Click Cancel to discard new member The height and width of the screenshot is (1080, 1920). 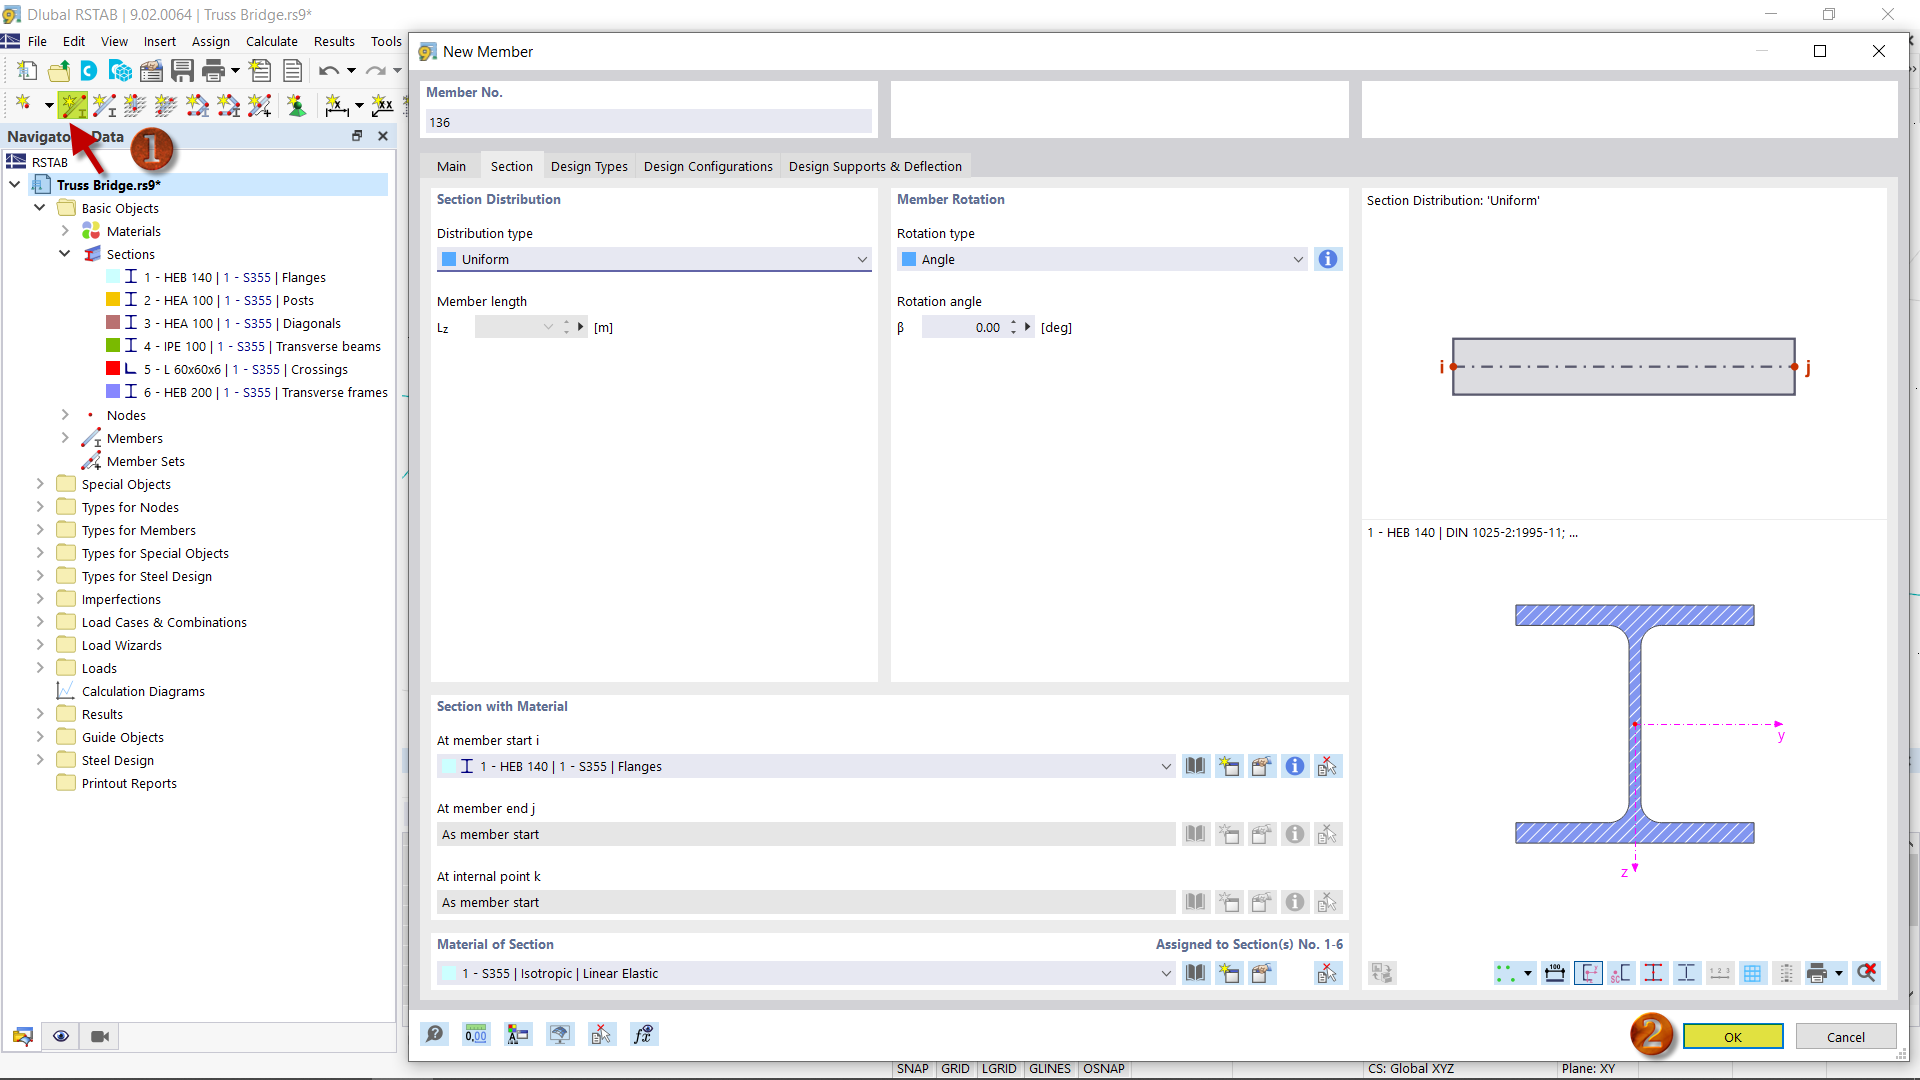pos(1845,1035)
